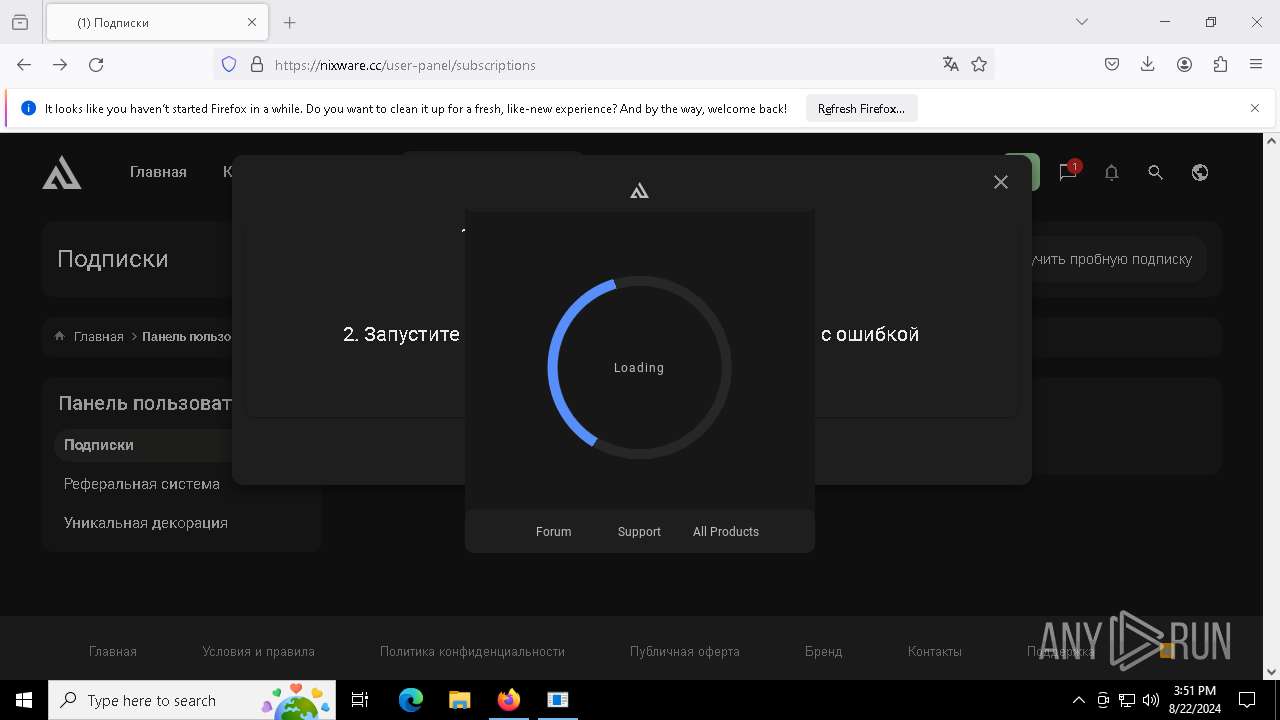Open the site search magnifier icon

[1155, 172]
